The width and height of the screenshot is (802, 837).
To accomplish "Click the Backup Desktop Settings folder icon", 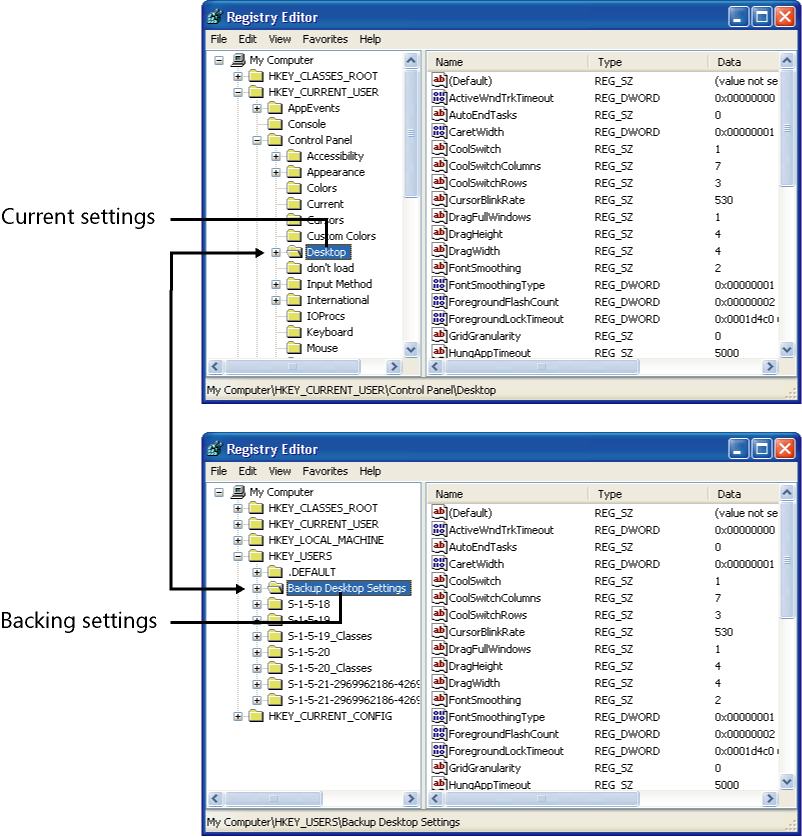I will point(275,588).
